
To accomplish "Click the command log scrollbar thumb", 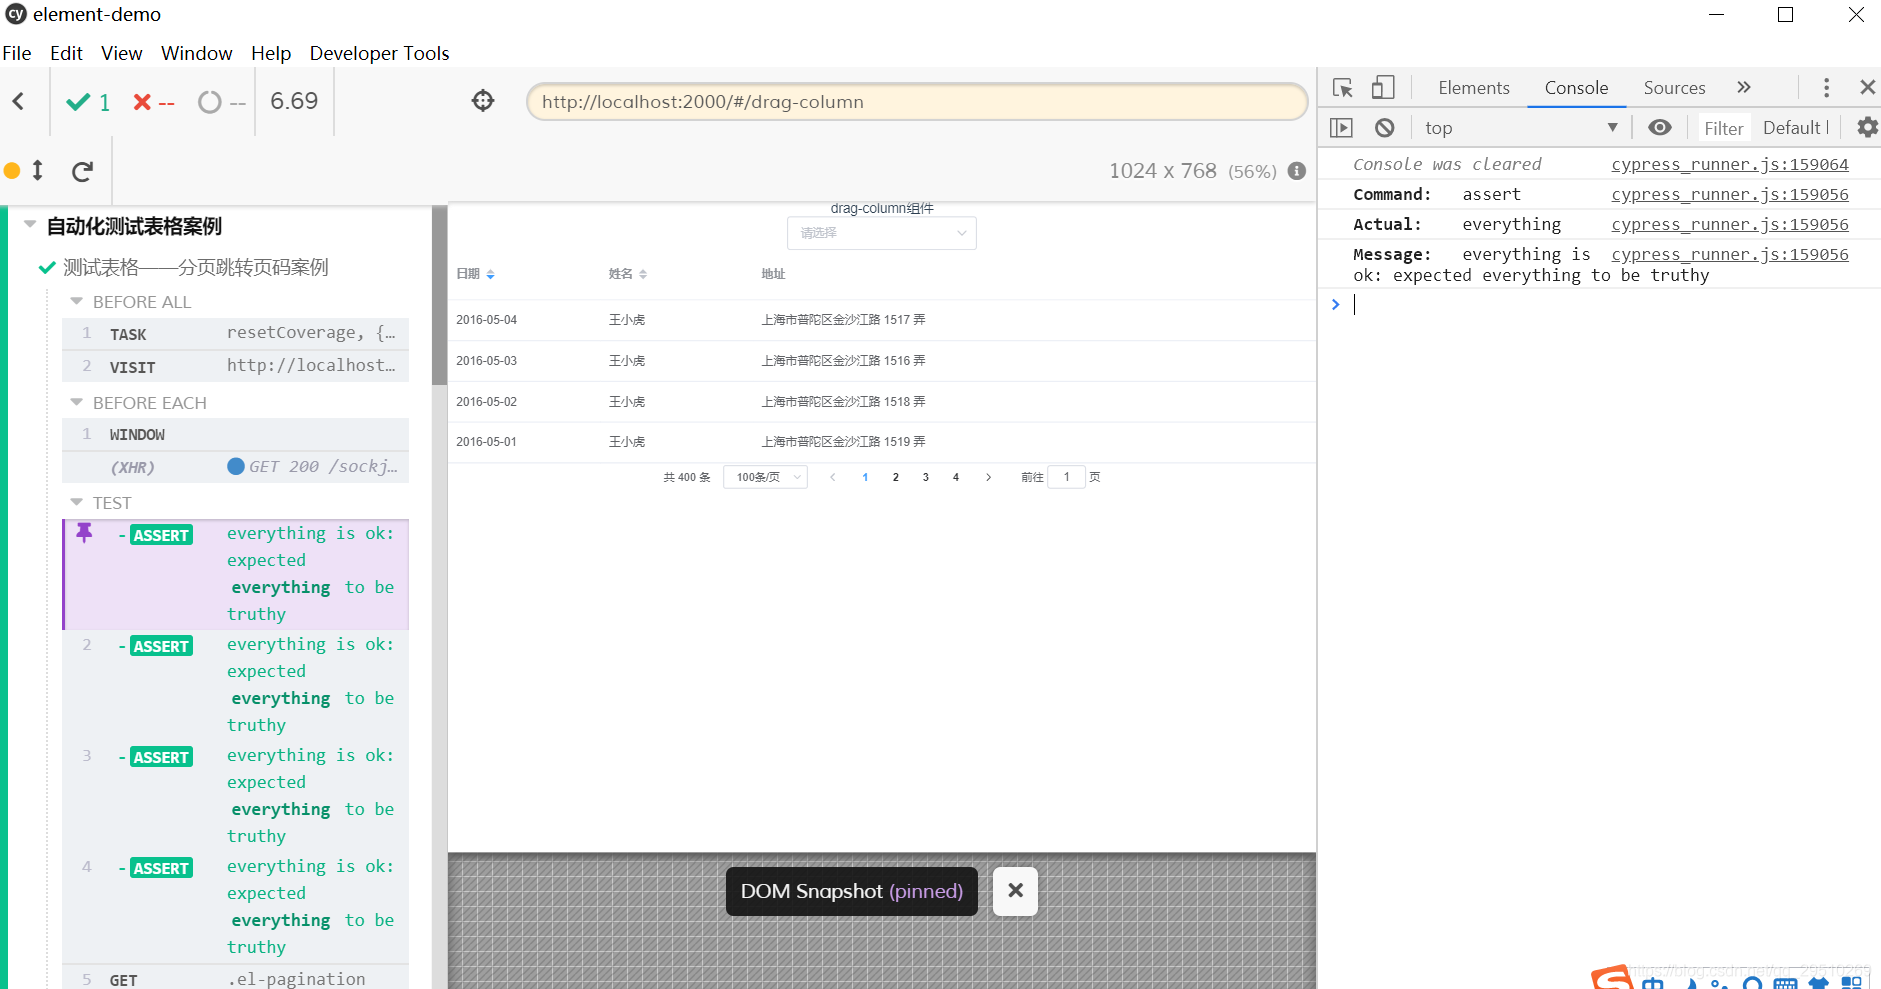I will click(x=439, y=296).
